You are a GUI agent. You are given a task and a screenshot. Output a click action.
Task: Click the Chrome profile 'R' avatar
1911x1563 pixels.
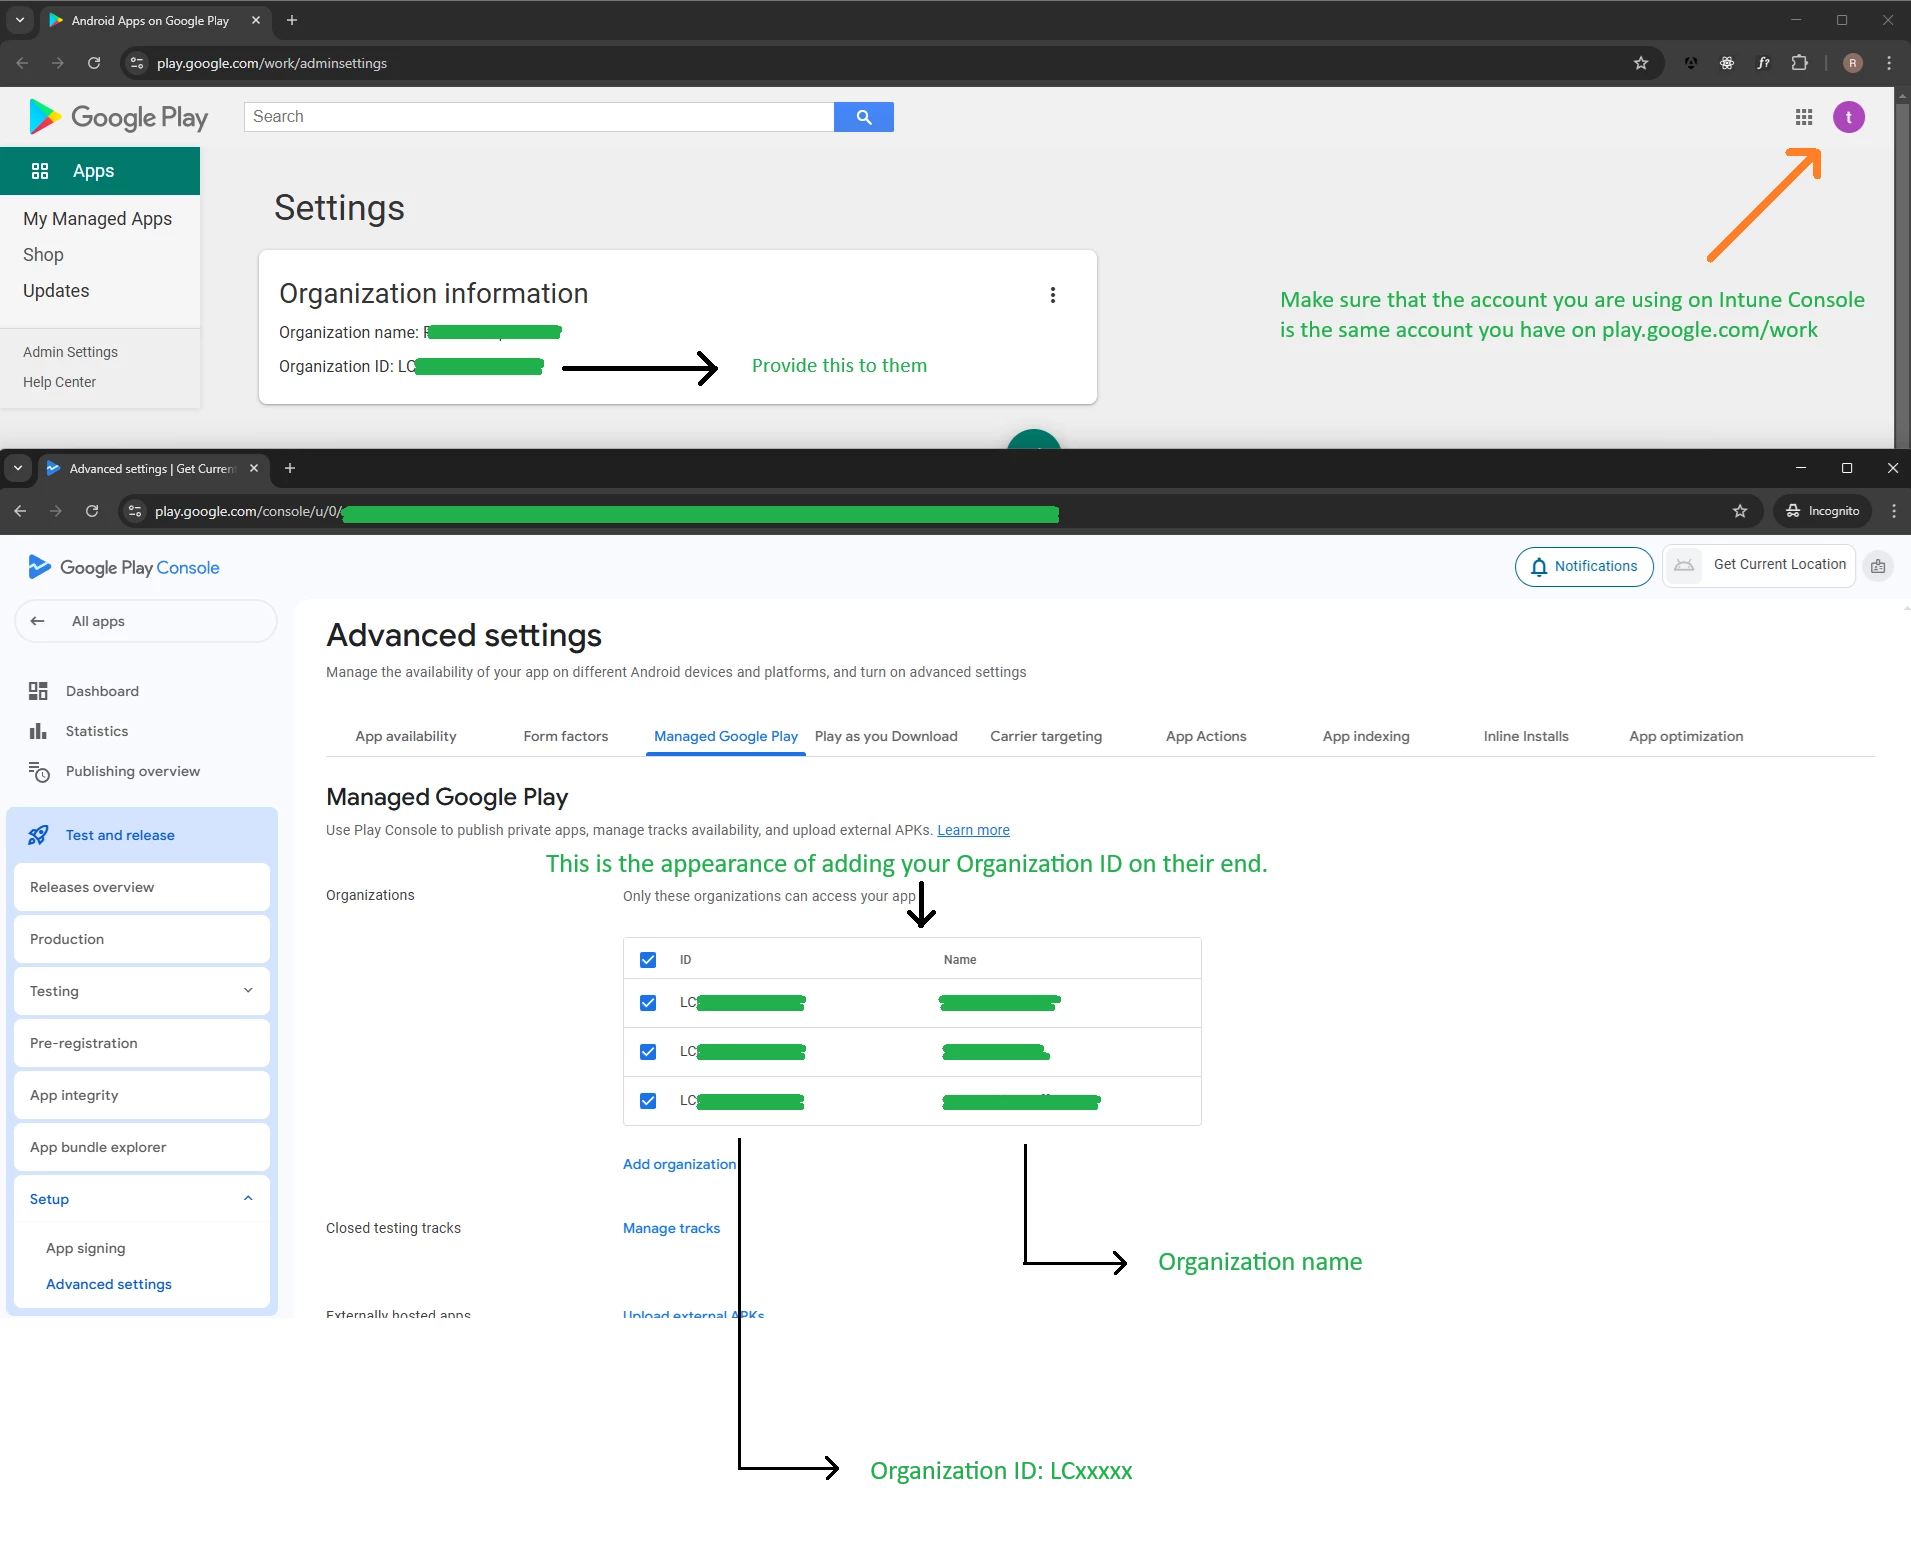pos(1853,63)
